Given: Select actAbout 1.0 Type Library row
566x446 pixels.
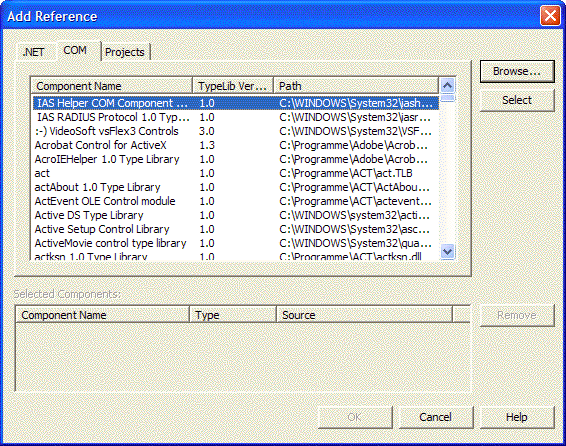Looking at the screenshot, I should (x=236, y=187).
